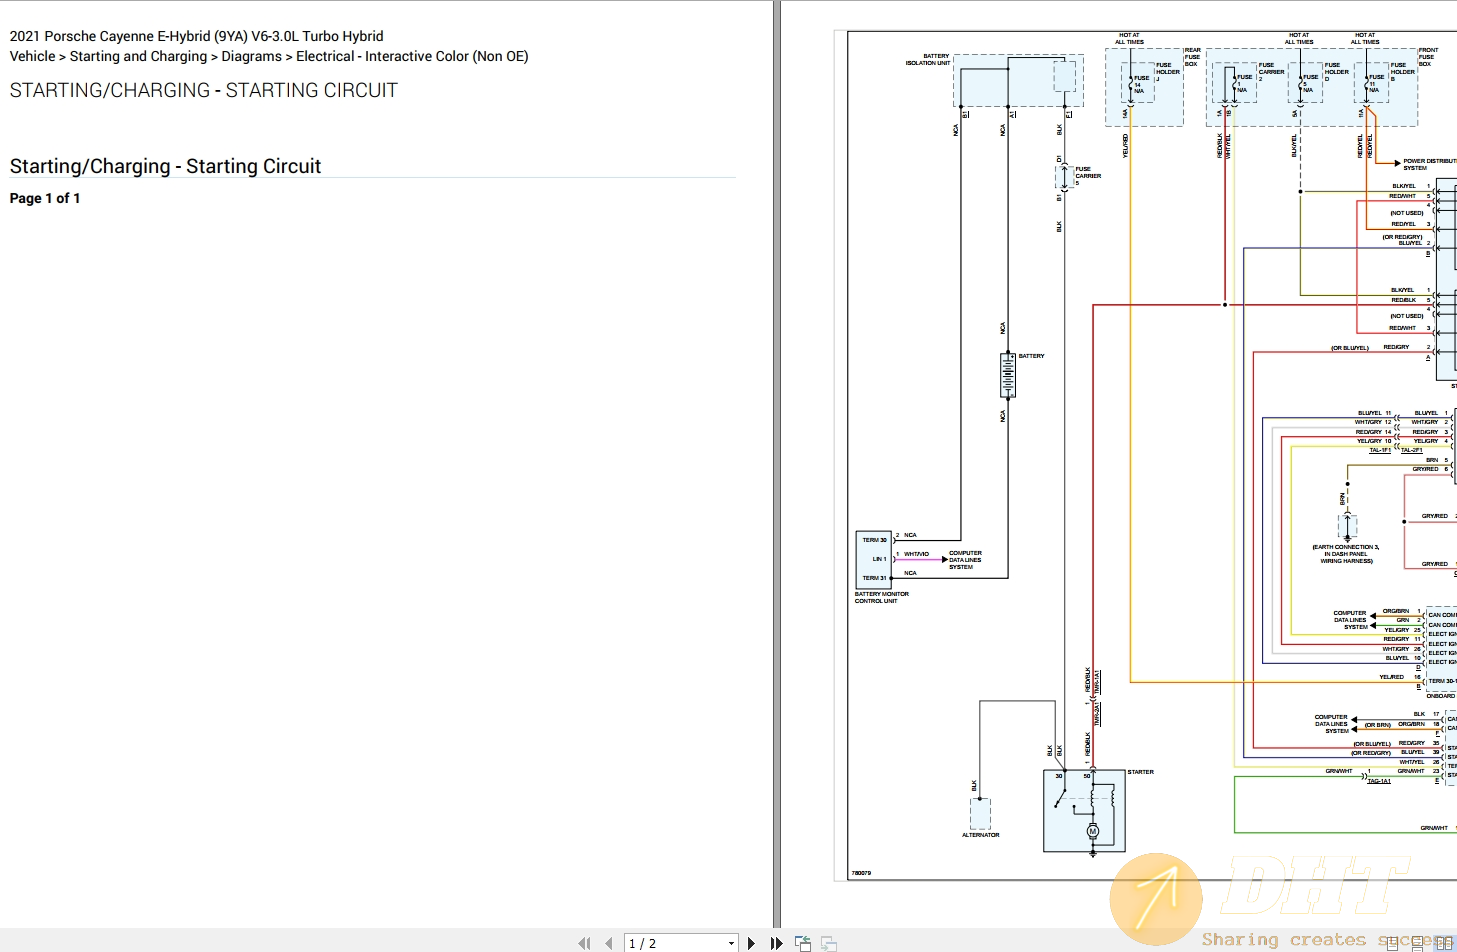Click the YEL/RED wire label near pin 16
Viewport: 1457px width, 952px height.
[x=1391, y=677]
